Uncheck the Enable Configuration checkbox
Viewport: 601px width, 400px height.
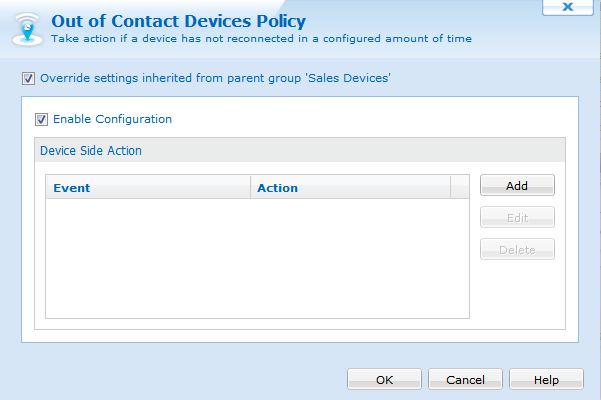pos(41,119)
